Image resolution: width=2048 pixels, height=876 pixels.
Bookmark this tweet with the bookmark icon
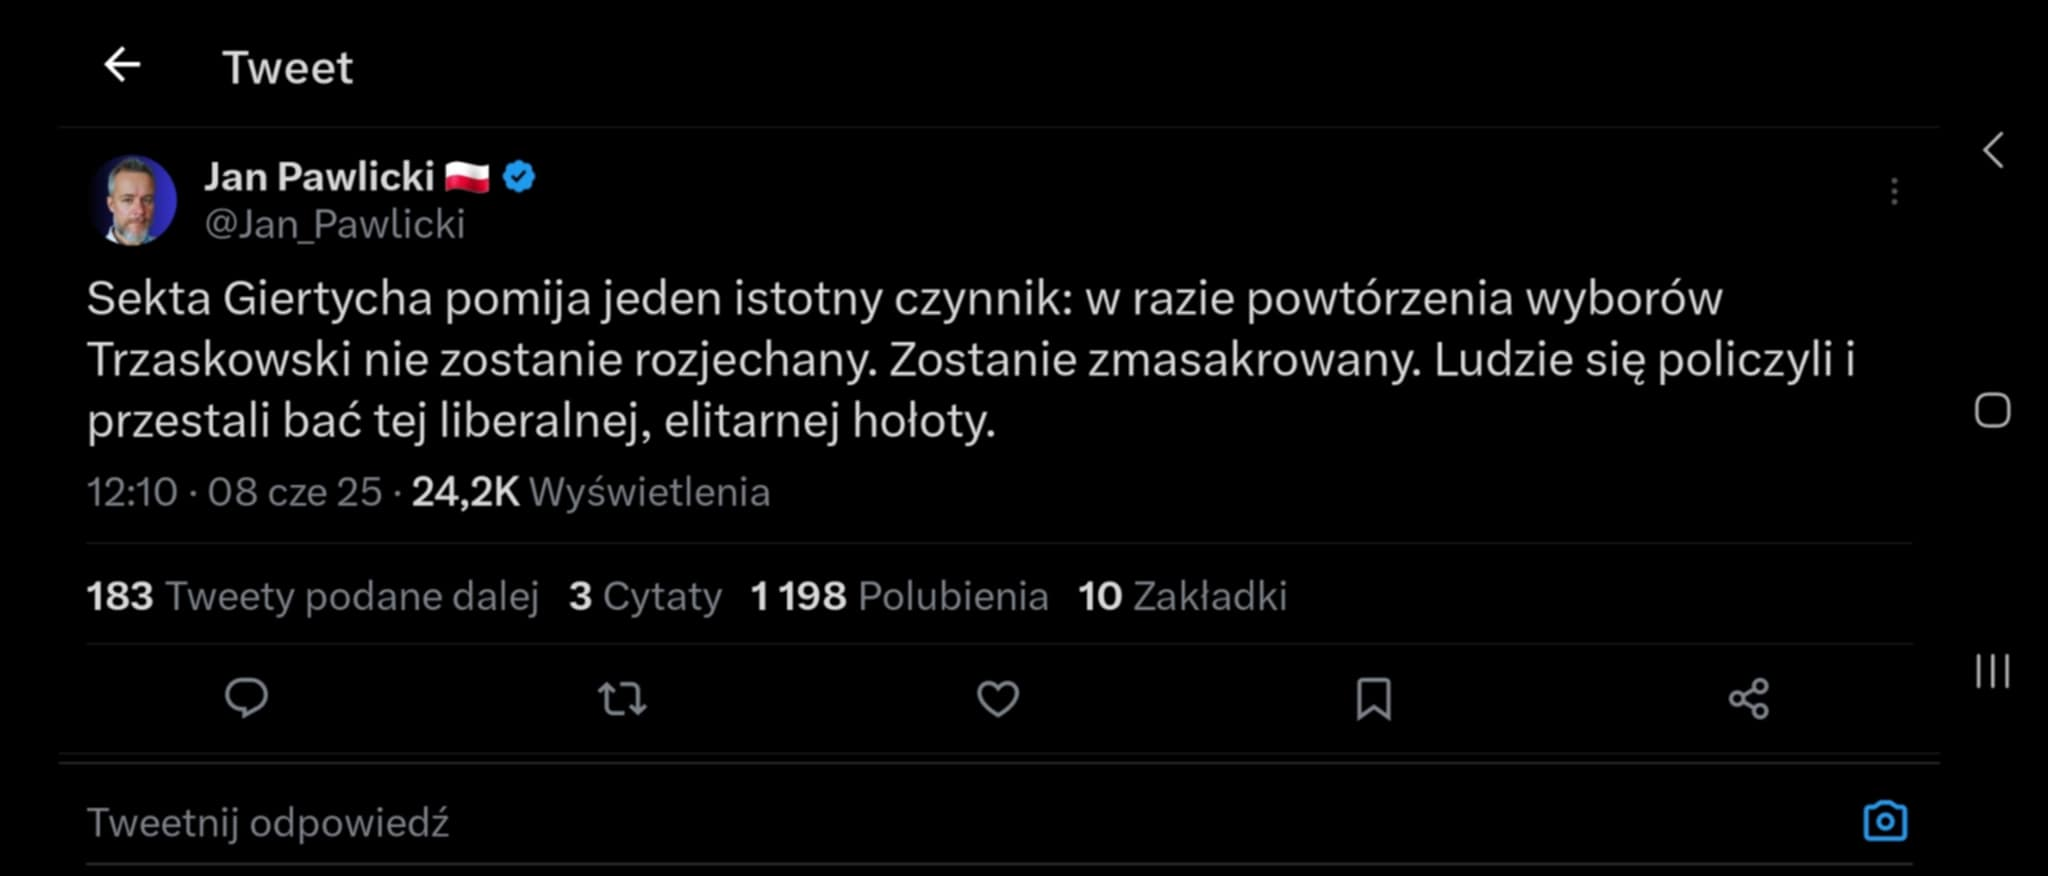point(1373,699)
